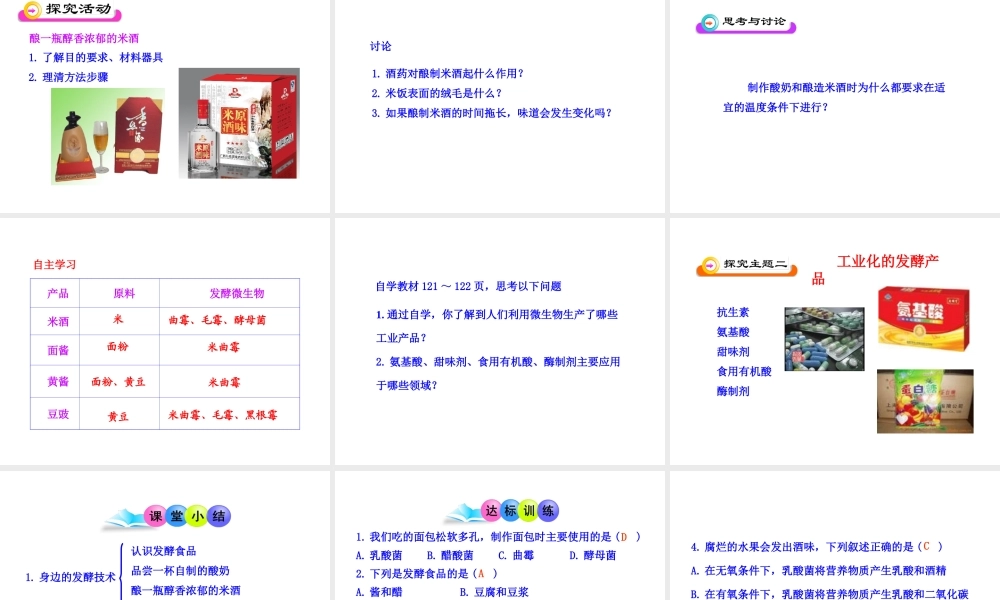The height and width of the screenshot is (600, 1000).
Task: Click 酶制剂 in the product list
Action: tap(733, 391)
